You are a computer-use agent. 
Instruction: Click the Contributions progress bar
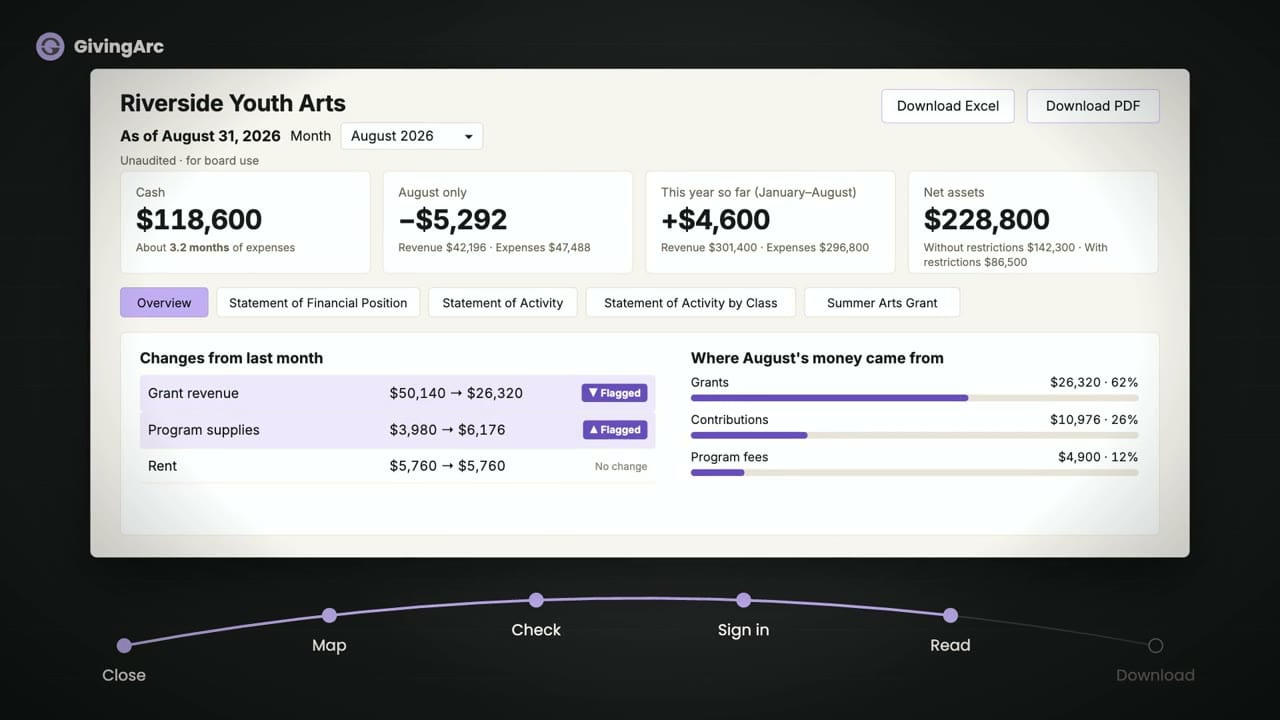pyautogui.click(x=914, y=435)
